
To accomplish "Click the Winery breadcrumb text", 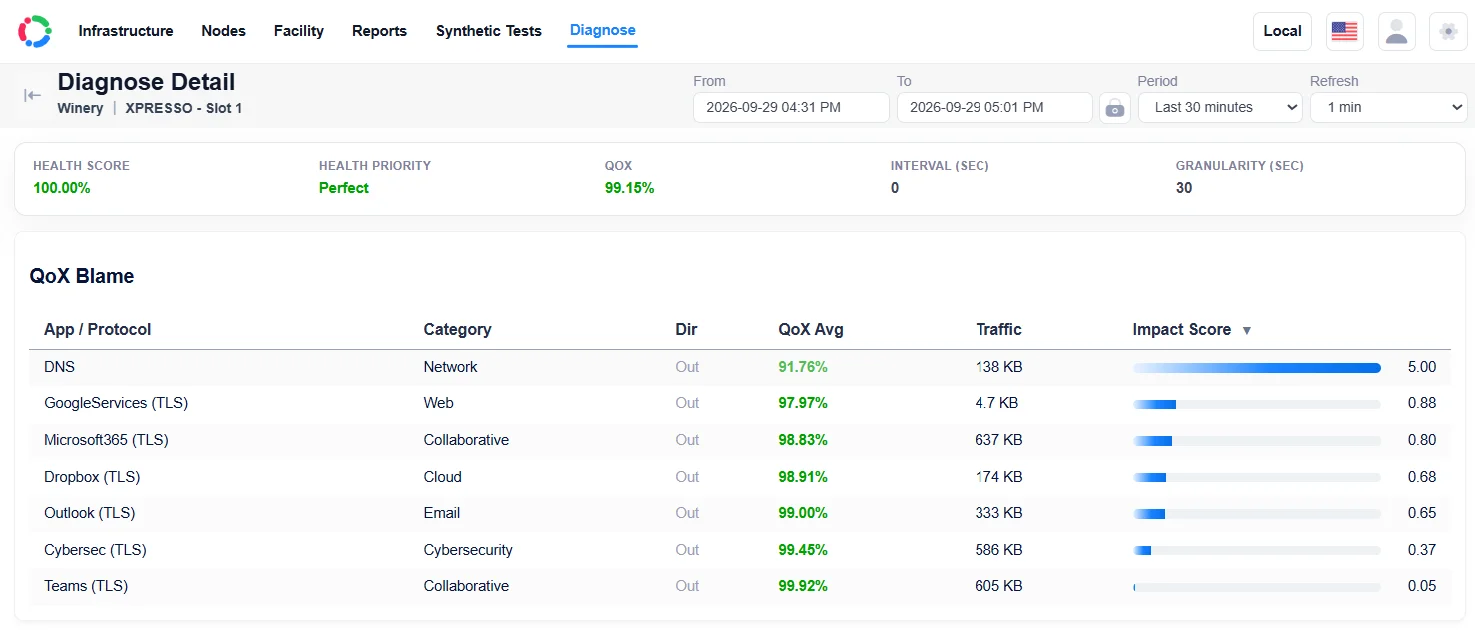I will tap(80, 108).
